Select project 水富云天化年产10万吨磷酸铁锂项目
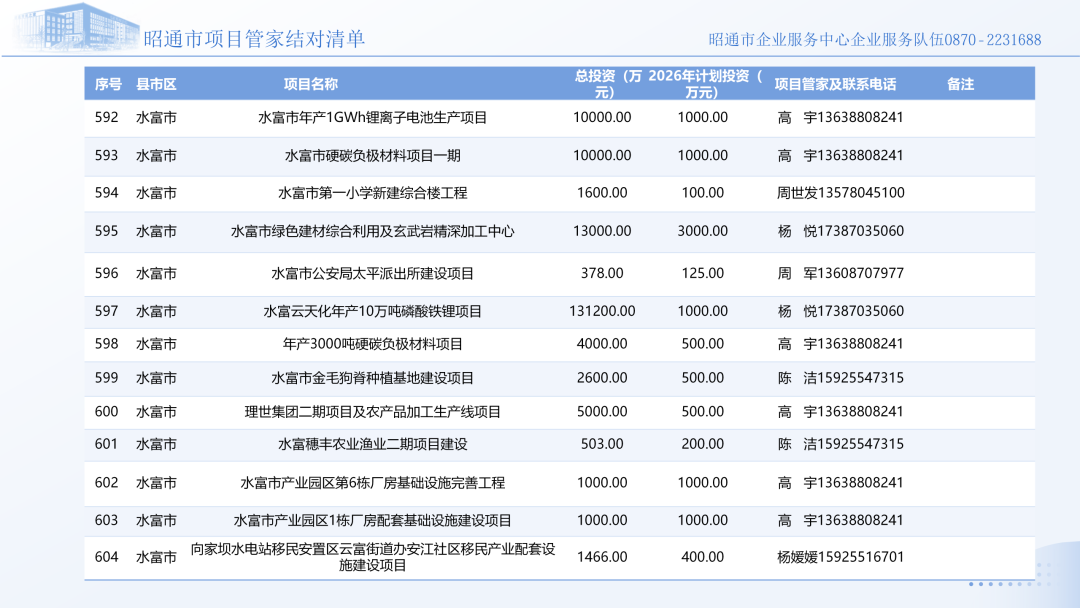Screen dimensions: 1080x608 point(373,311)
